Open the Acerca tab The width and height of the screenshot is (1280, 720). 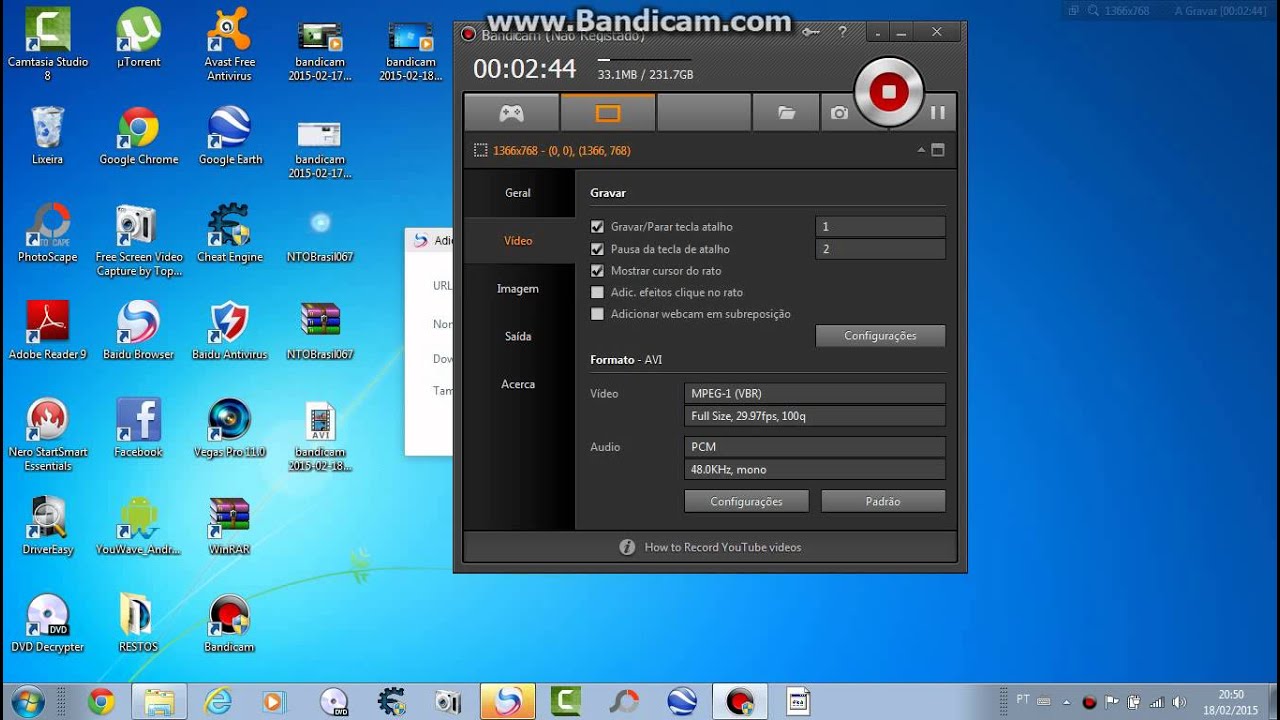pos(518,384)
